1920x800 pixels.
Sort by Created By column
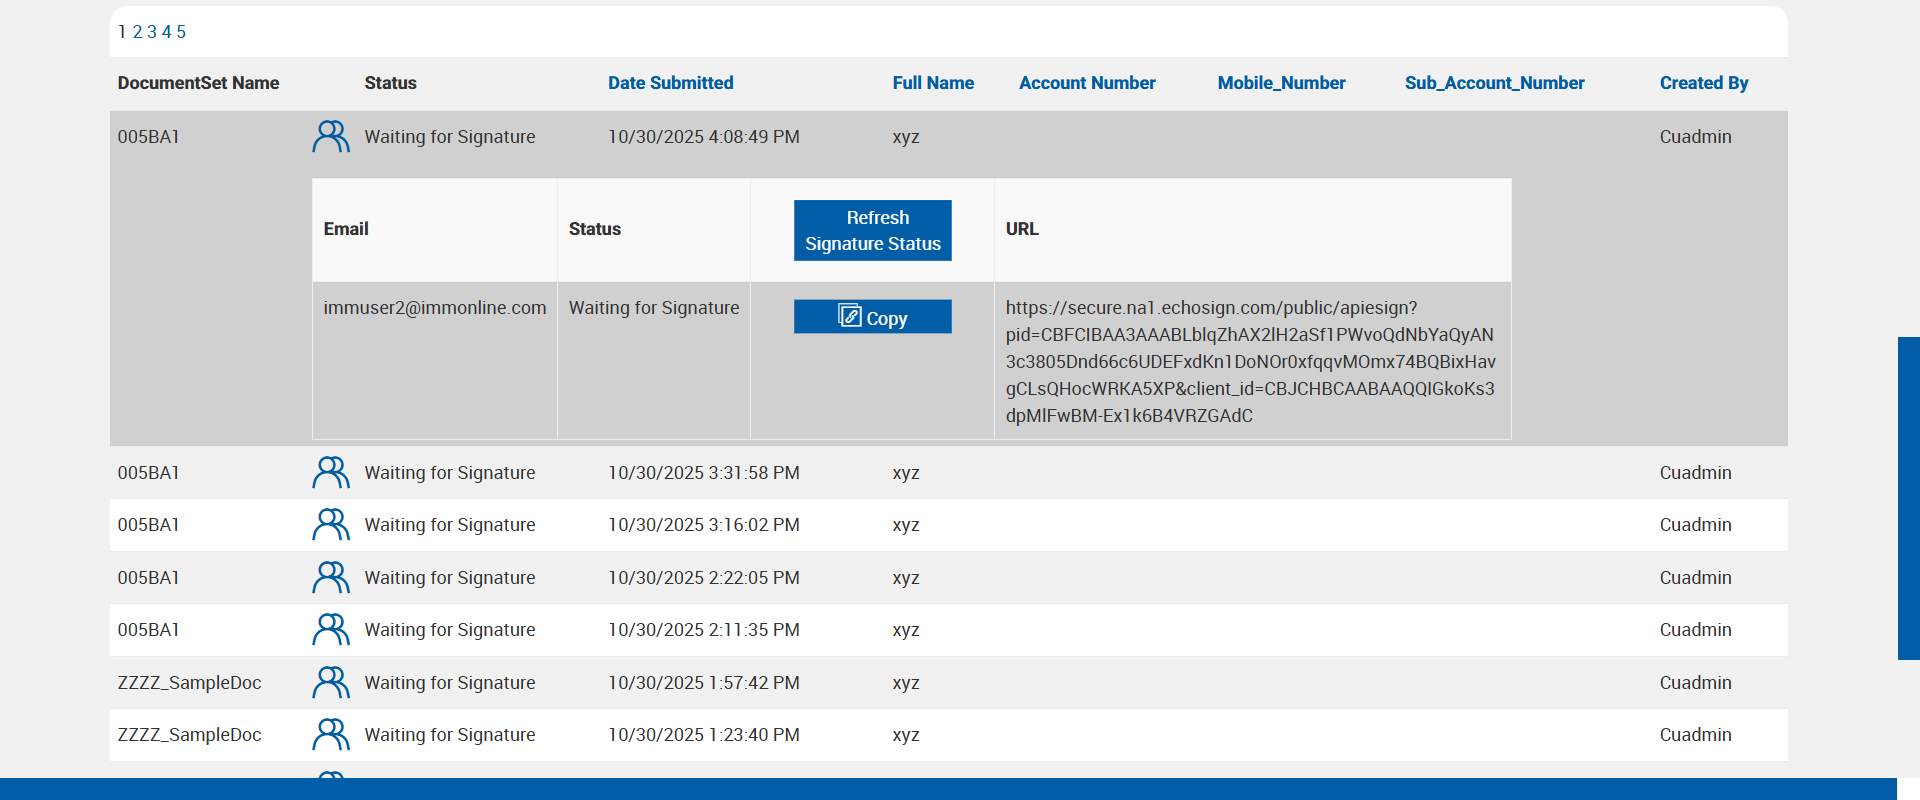click(1704, 83)
